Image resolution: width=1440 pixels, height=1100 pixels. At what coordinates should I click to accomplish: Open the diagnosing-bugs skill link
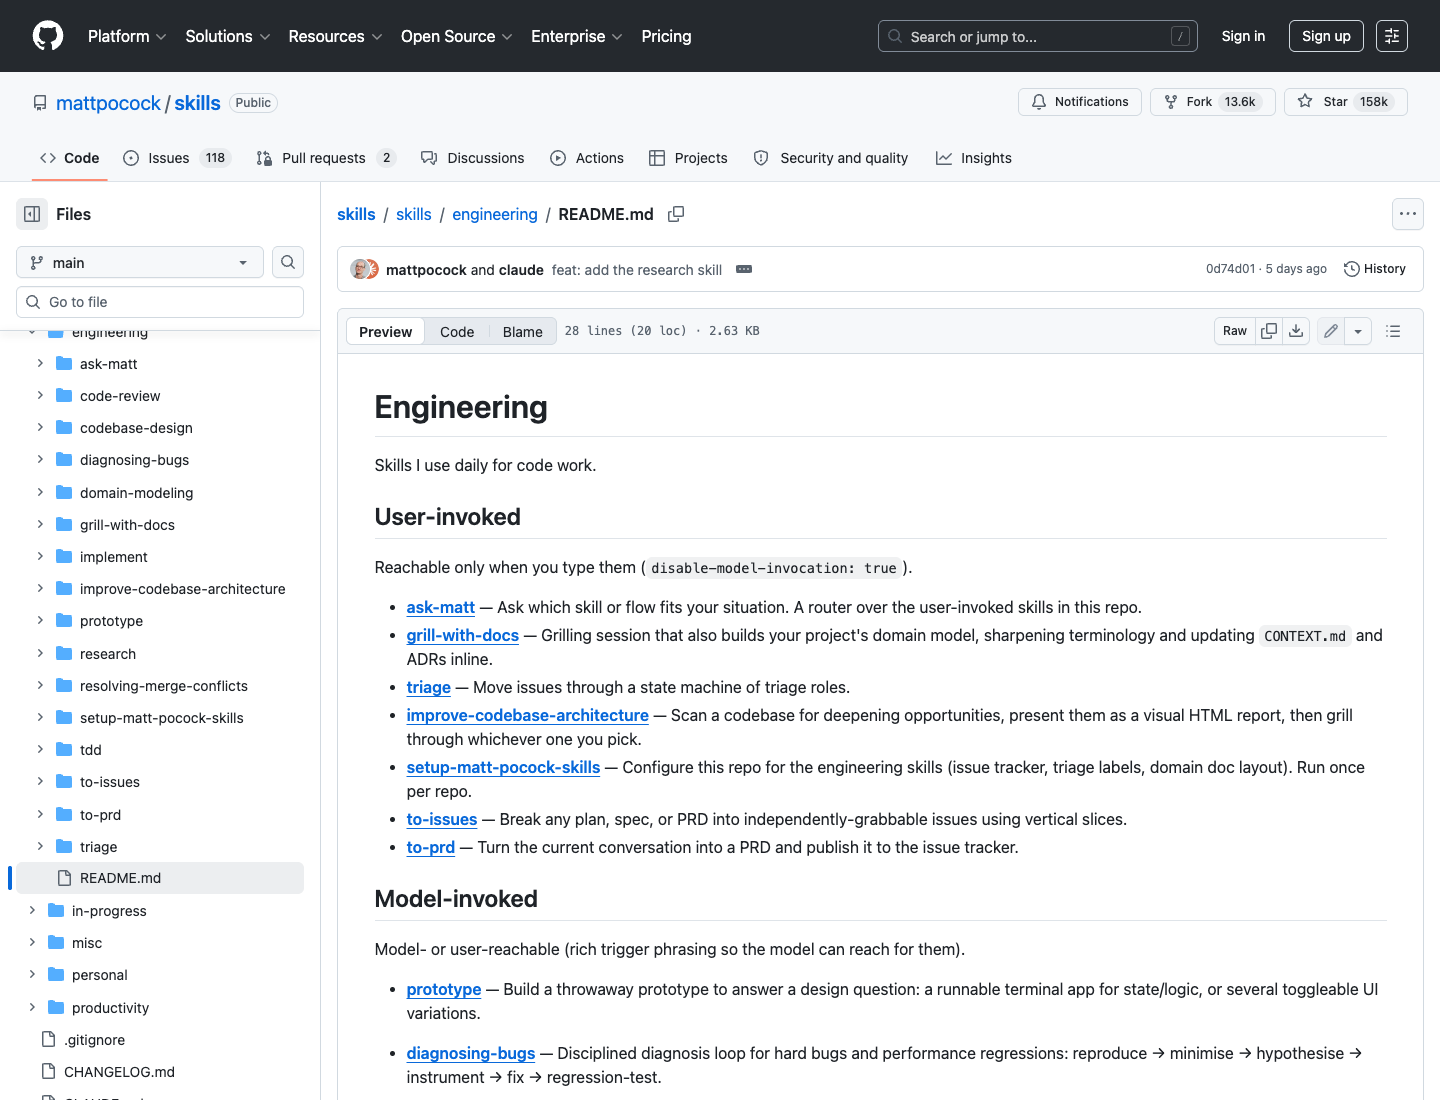[x=471, y=1053]
